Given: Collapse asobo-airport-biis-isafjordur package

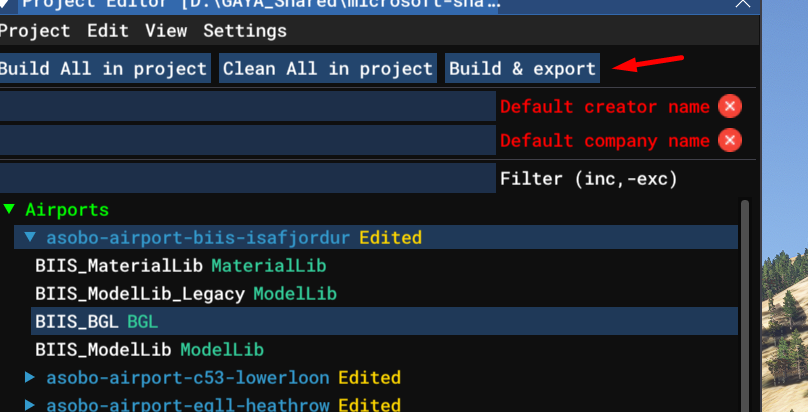Looking at the screenshot, I should point(30,238).
